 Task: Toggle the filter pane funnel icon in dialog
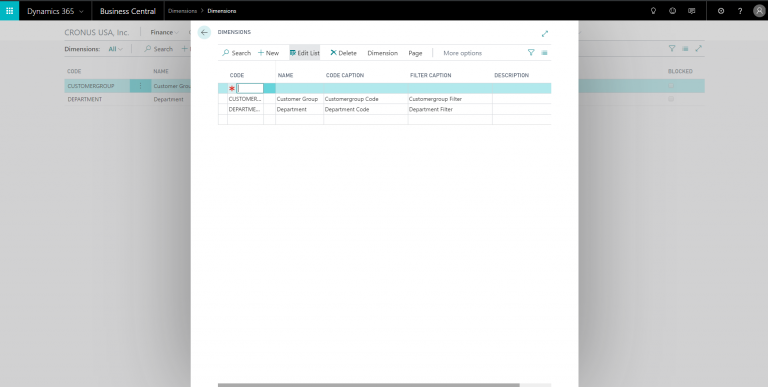click(531, 52)
